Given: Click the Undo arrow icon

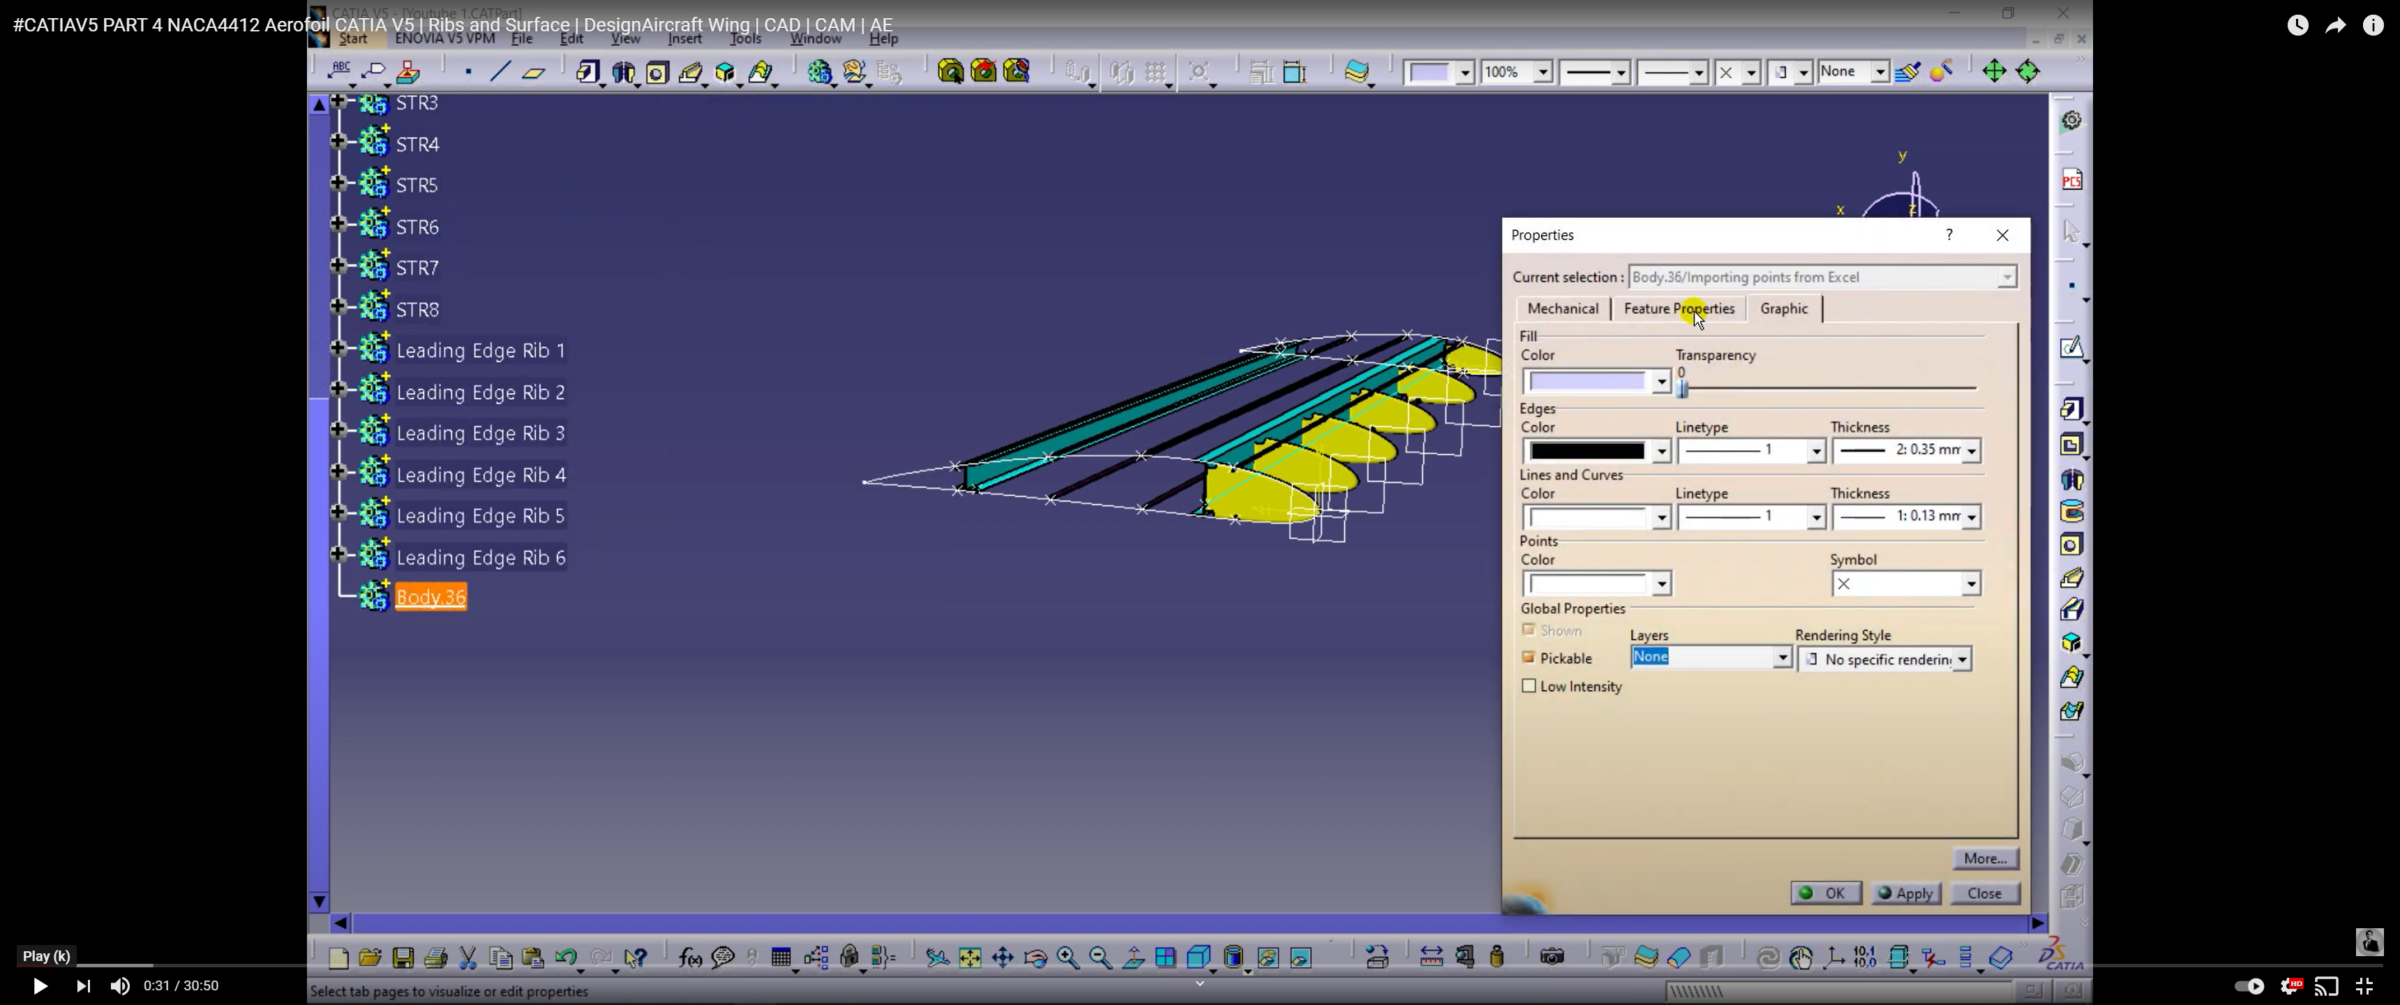Looking at the screenshot, I should [566, 958].
